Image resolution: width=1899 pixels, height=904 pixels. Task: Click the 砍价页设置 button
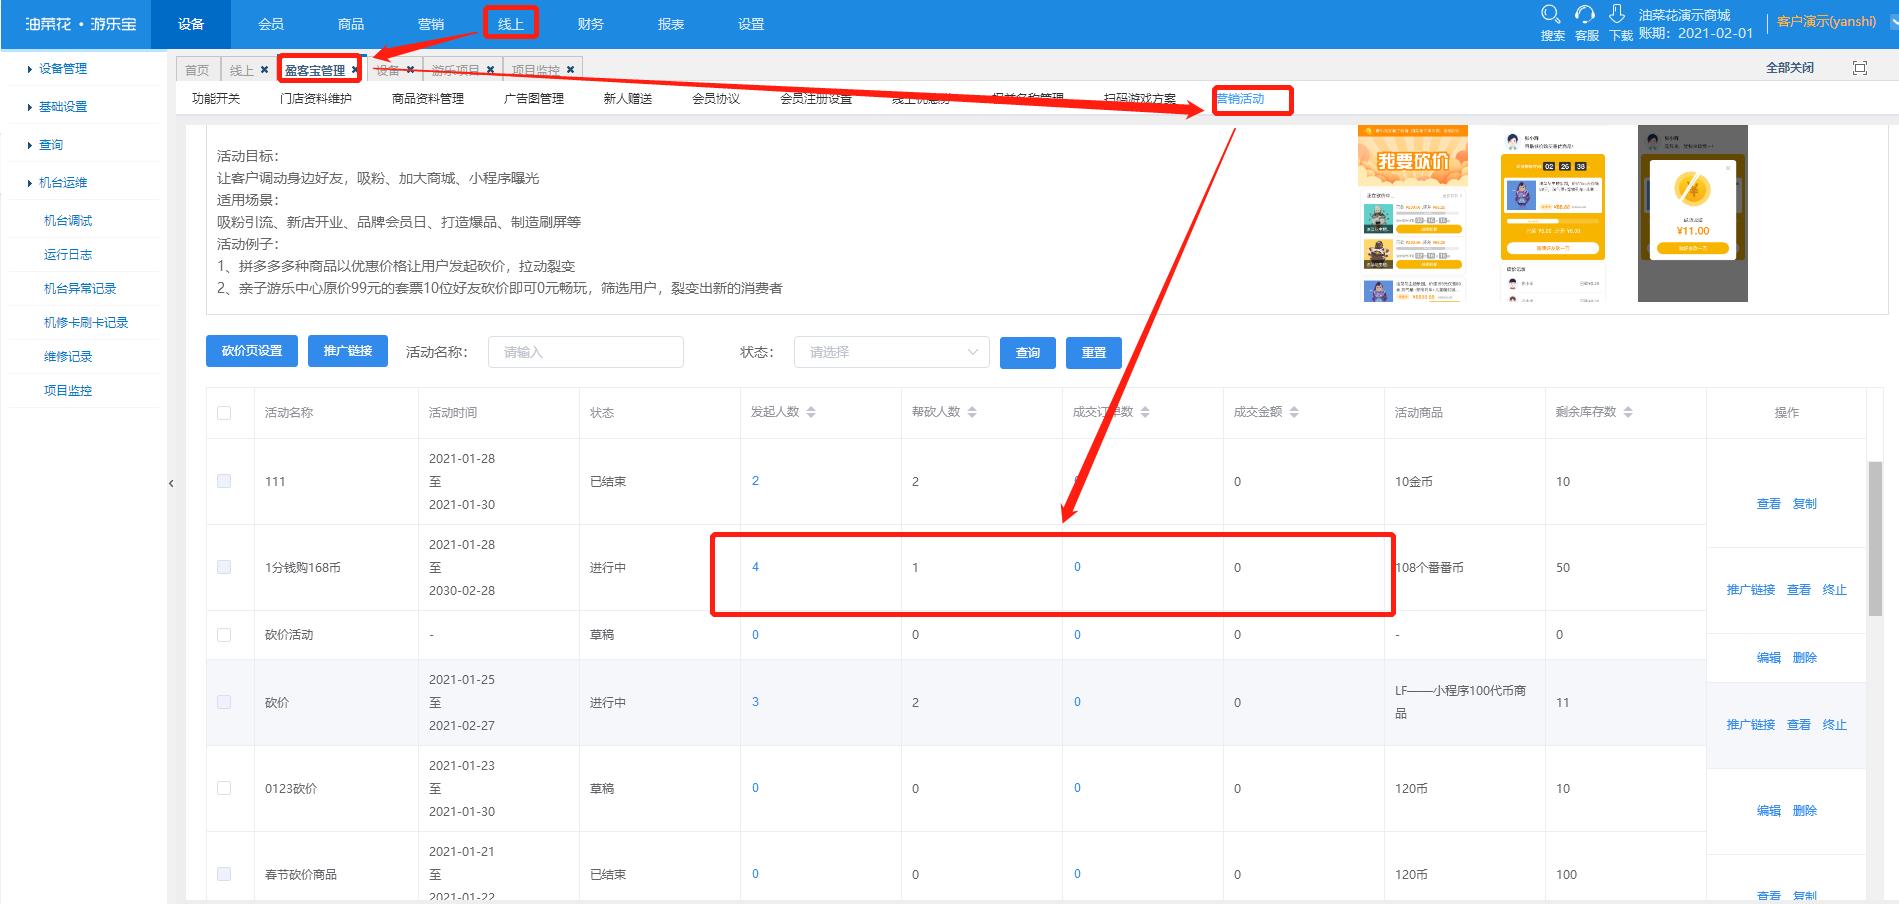click(252, 351)
